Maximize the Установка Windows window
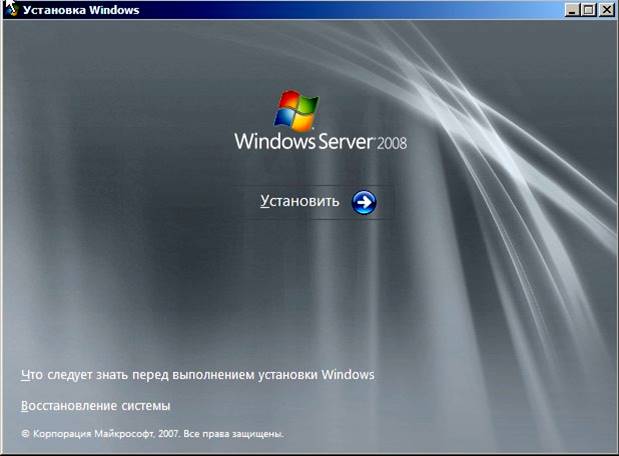619x456 pixels. click(x=589, y=9)
